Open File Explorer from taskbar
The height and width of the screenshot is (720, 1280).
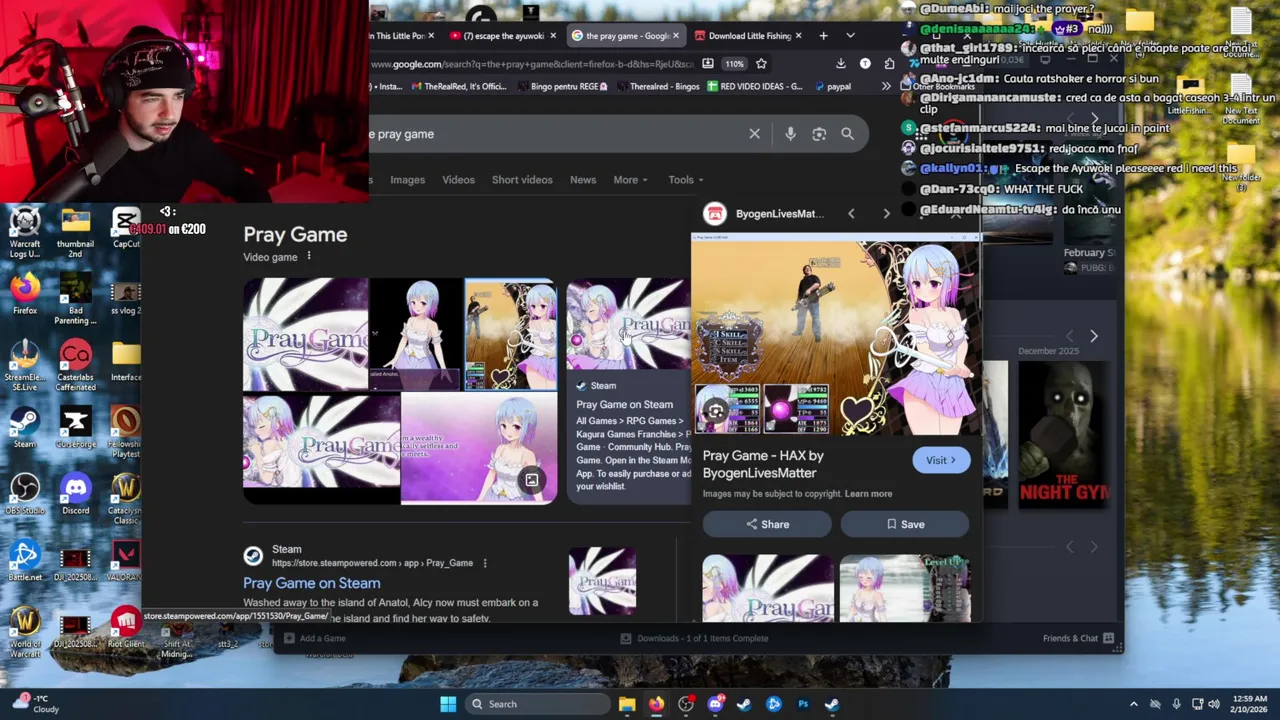627,704
